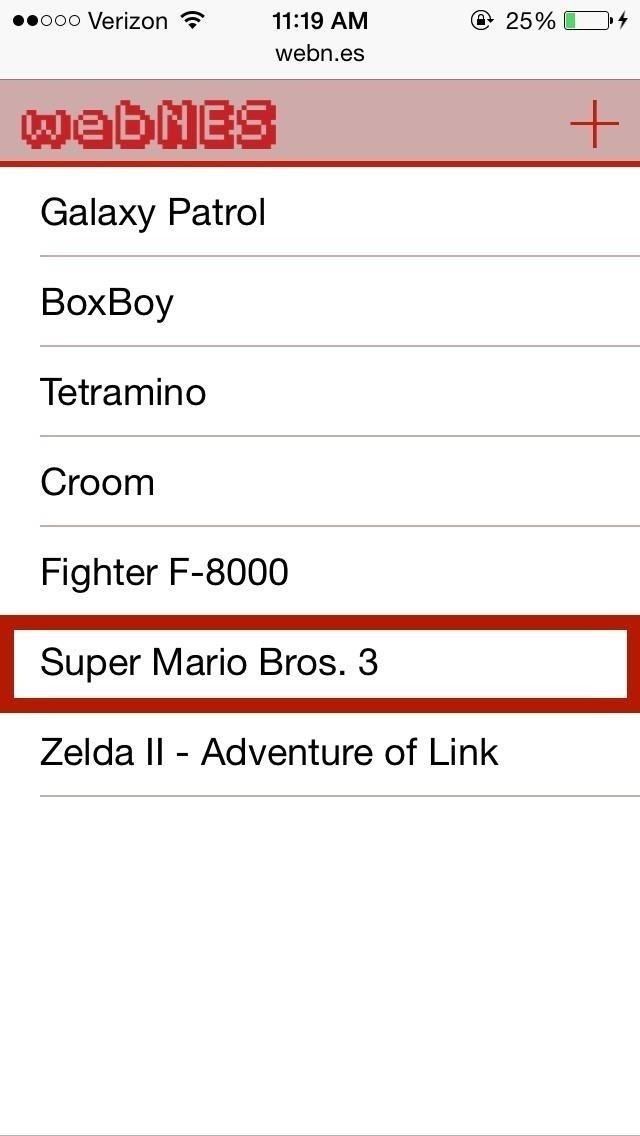Tap the 11:19 AM clock

(320, 20)
